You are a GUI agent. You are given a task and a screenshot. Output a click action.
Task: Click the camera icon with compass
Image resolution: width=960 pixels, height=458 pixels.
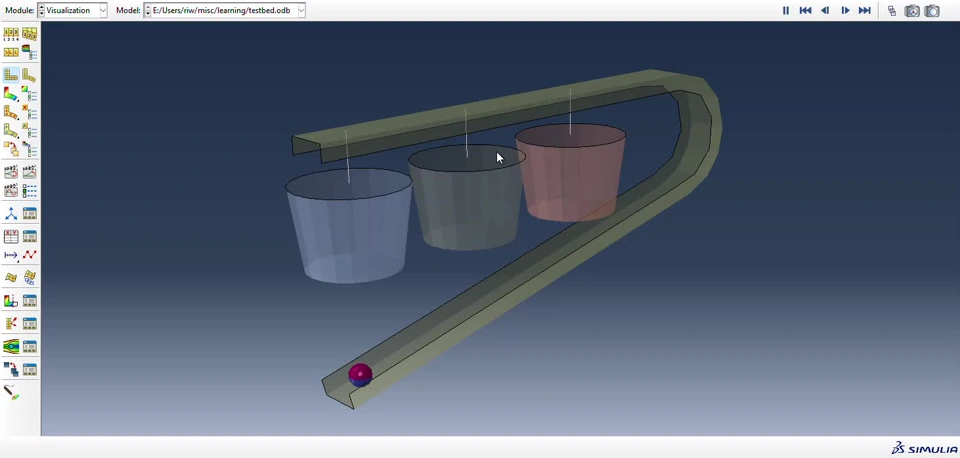coord(912,10)
